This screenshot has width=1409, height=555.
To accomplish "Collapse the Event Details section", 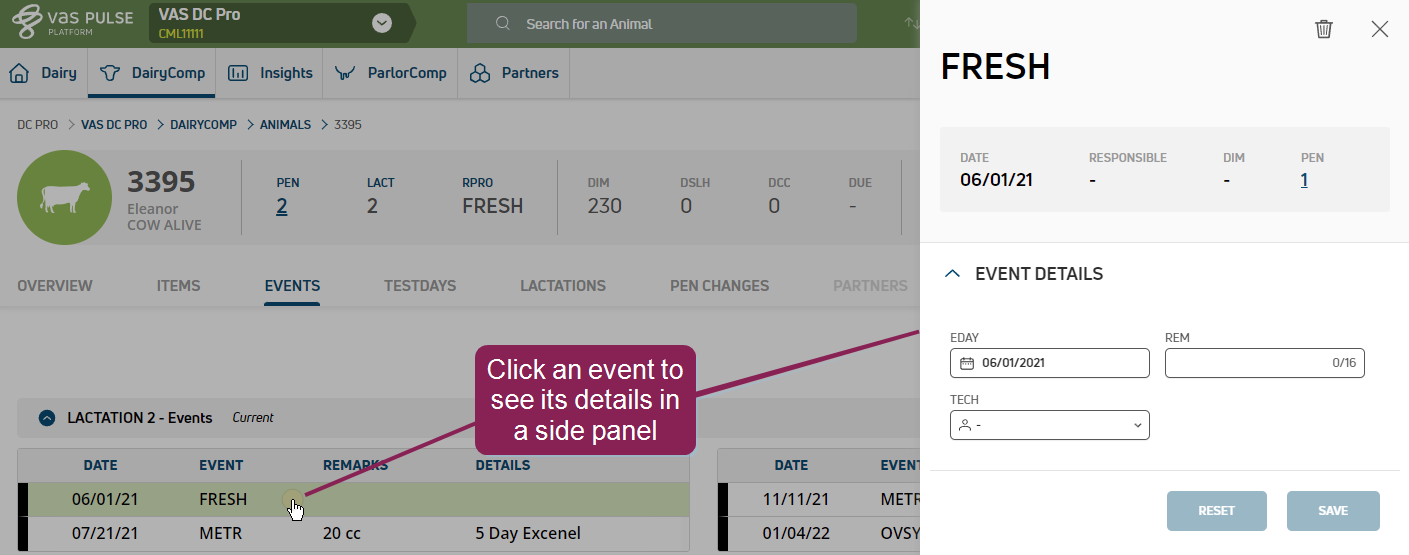I will coord(953,274).
